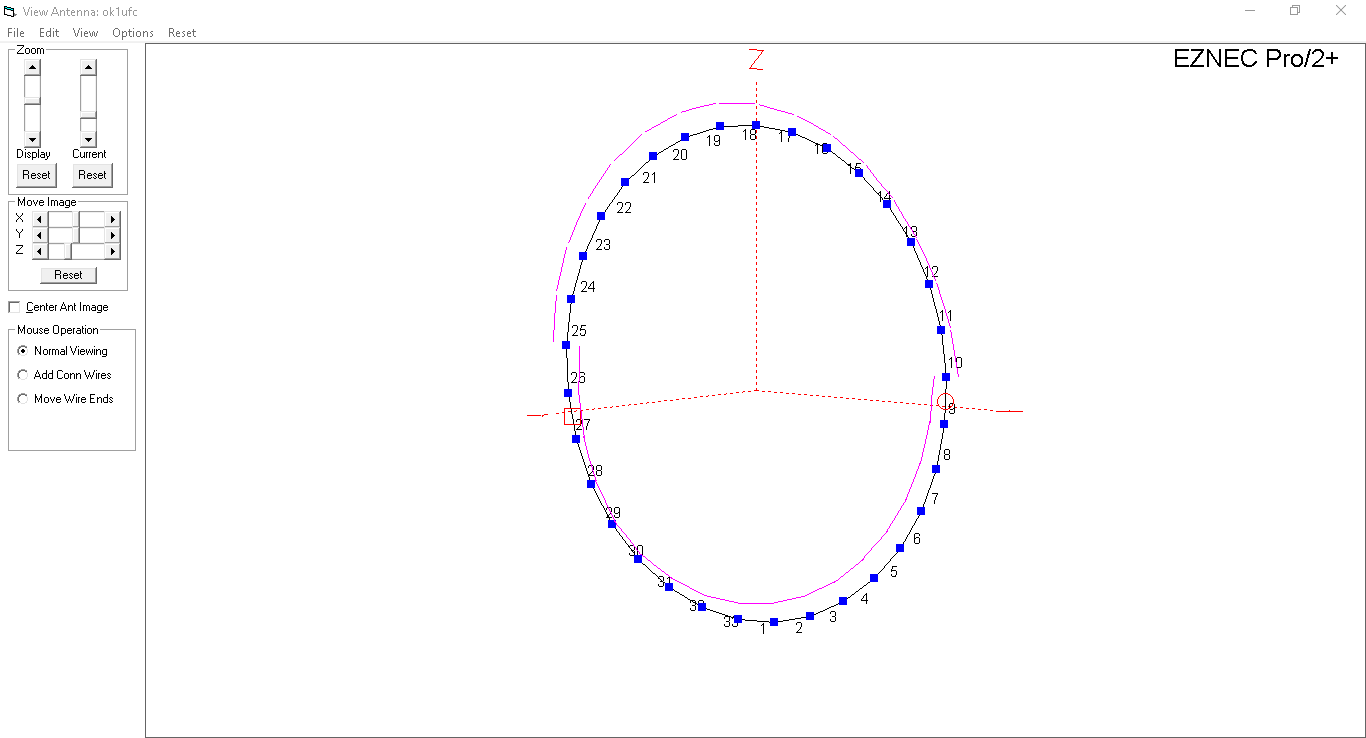Click the Current zoom scrollbar down arrow
The image size is (1366, 738).
[x=88, y=139]
